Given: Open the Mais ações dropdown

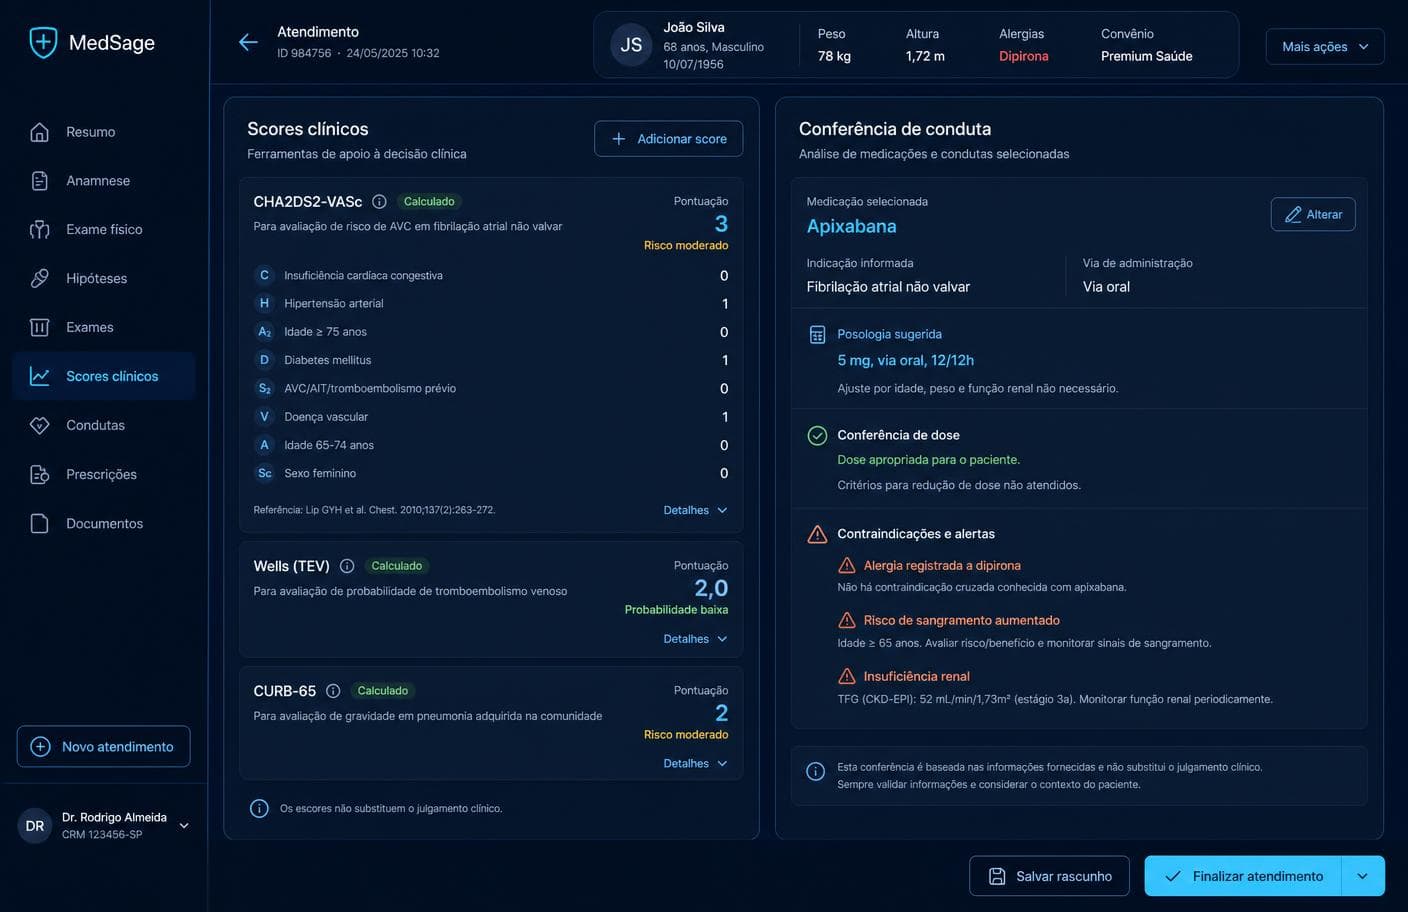Looking at the screenshot, I should pyautogui.click(x=1325, y=47).
